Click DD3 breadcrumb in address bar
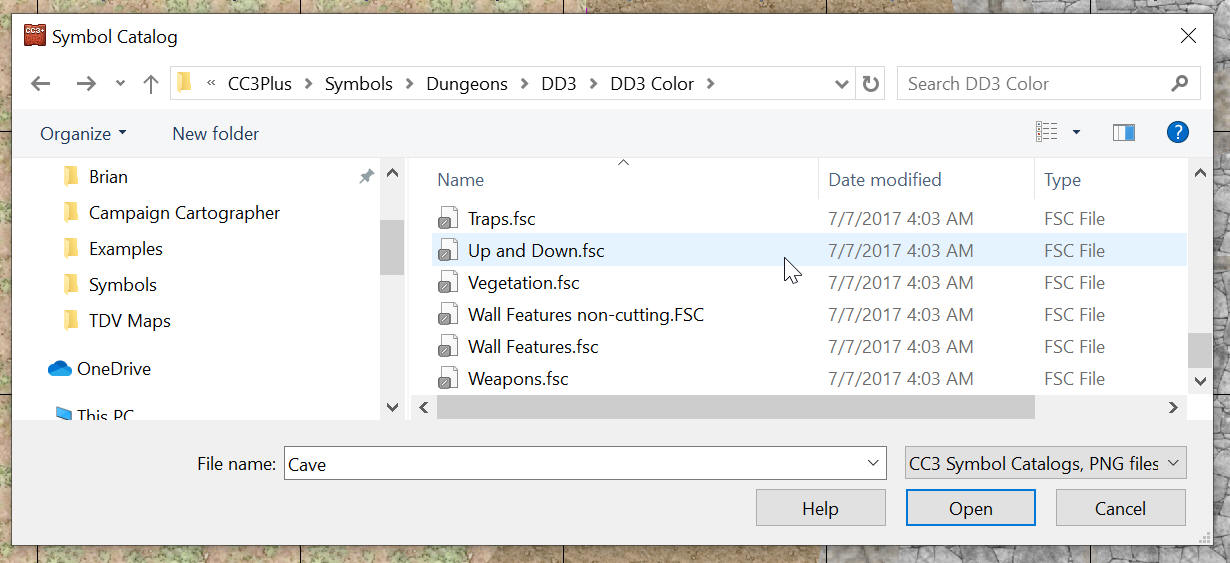 tap(559, 84)
